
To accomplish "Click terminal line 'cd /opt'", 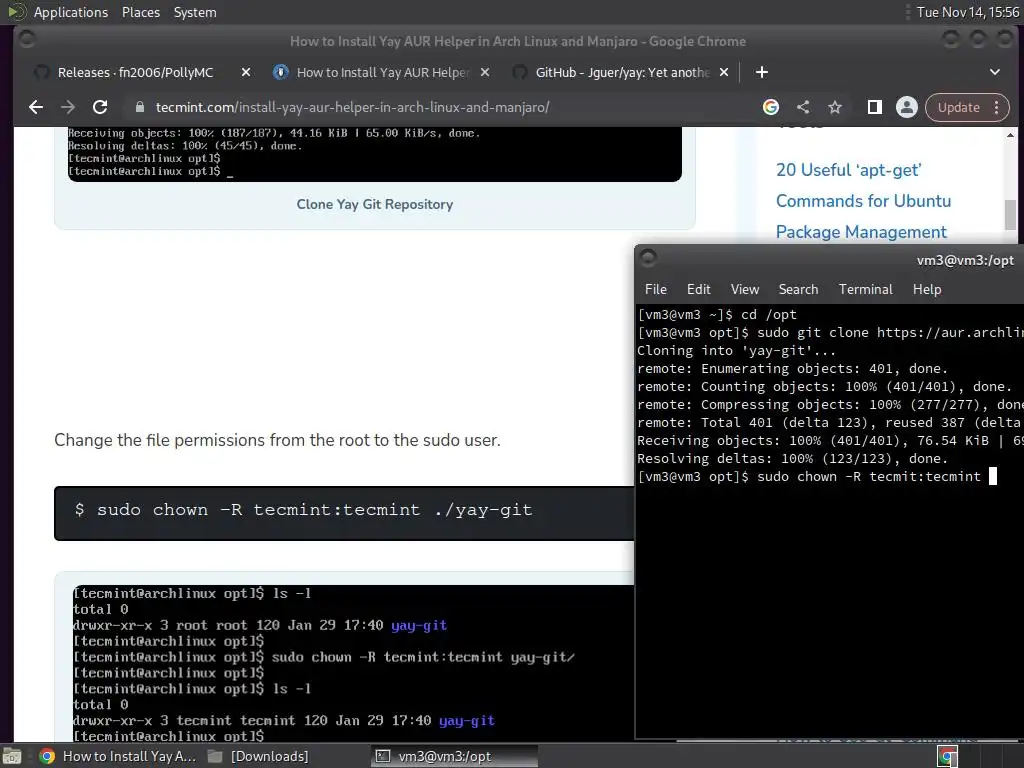I will click(x=717, y=314).
